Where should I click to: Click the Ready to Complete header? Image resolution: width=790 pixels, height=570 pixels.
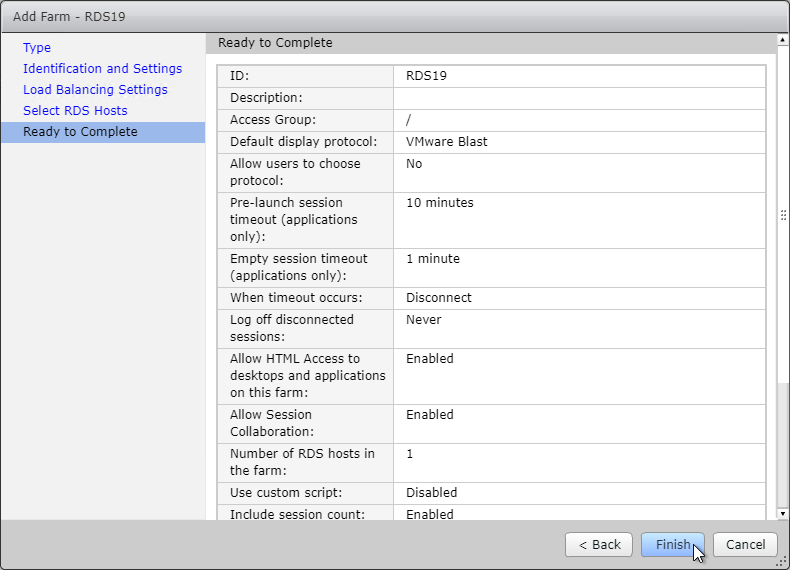coord(275,43)
